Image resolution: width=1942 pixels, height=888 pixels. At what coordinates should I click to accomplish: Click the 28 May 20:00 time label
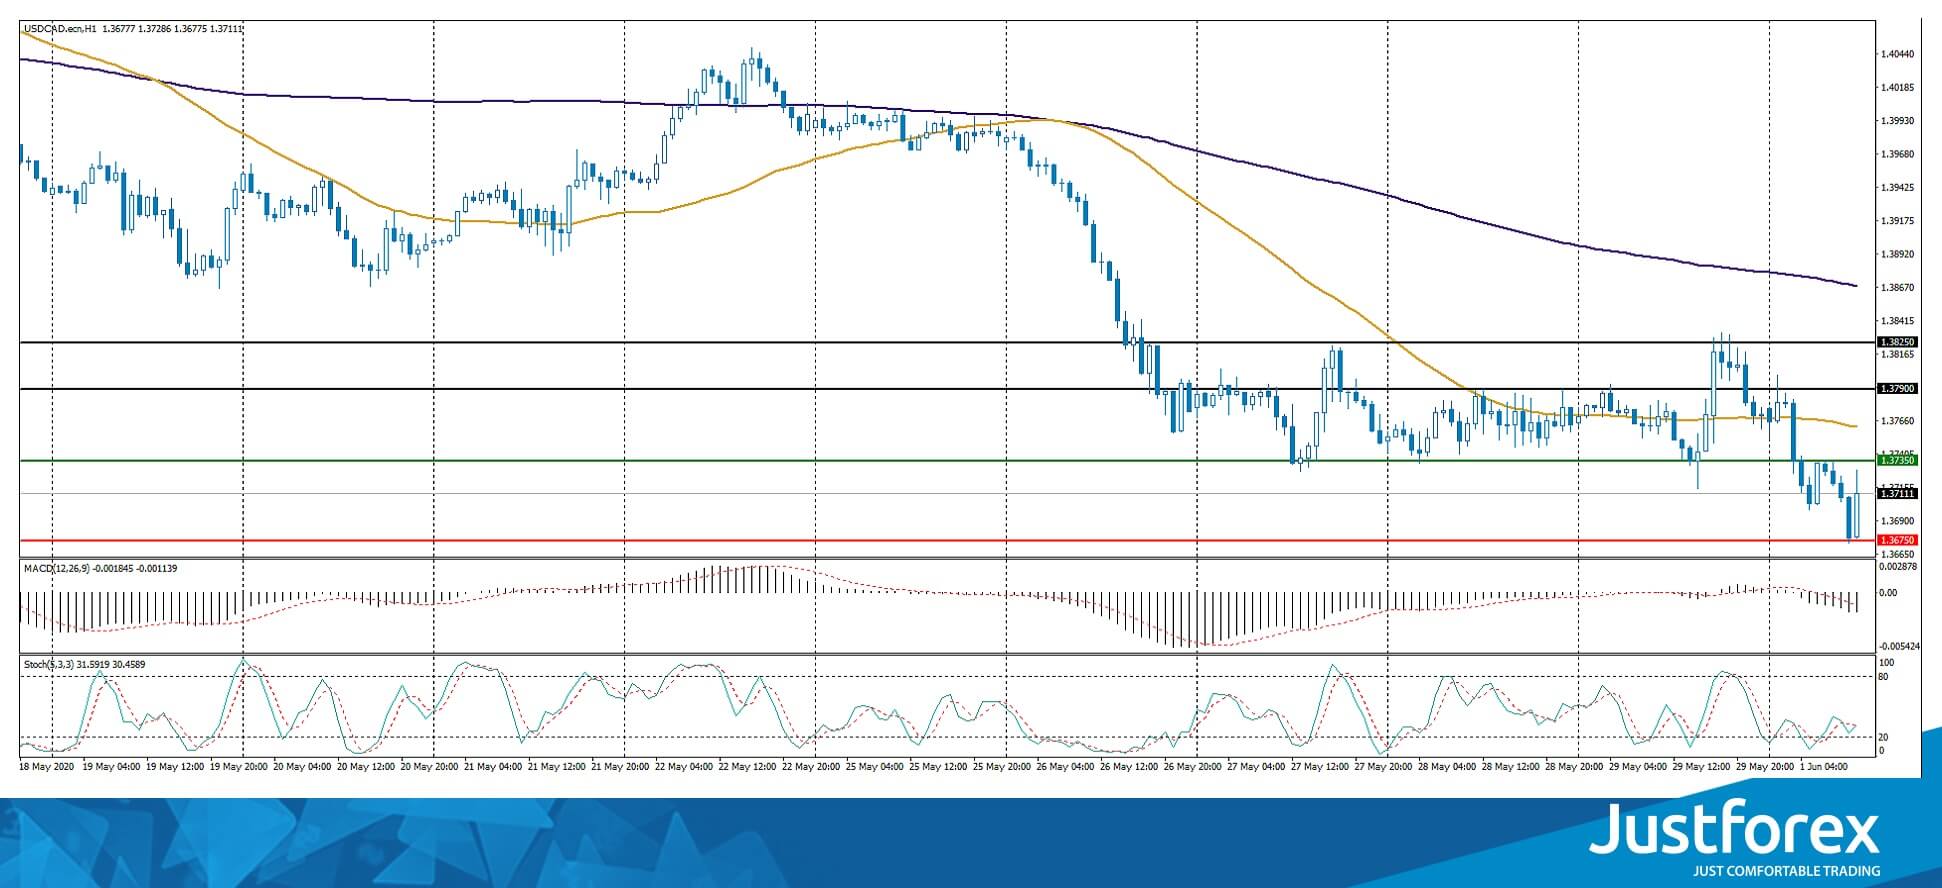[1576, 767]
